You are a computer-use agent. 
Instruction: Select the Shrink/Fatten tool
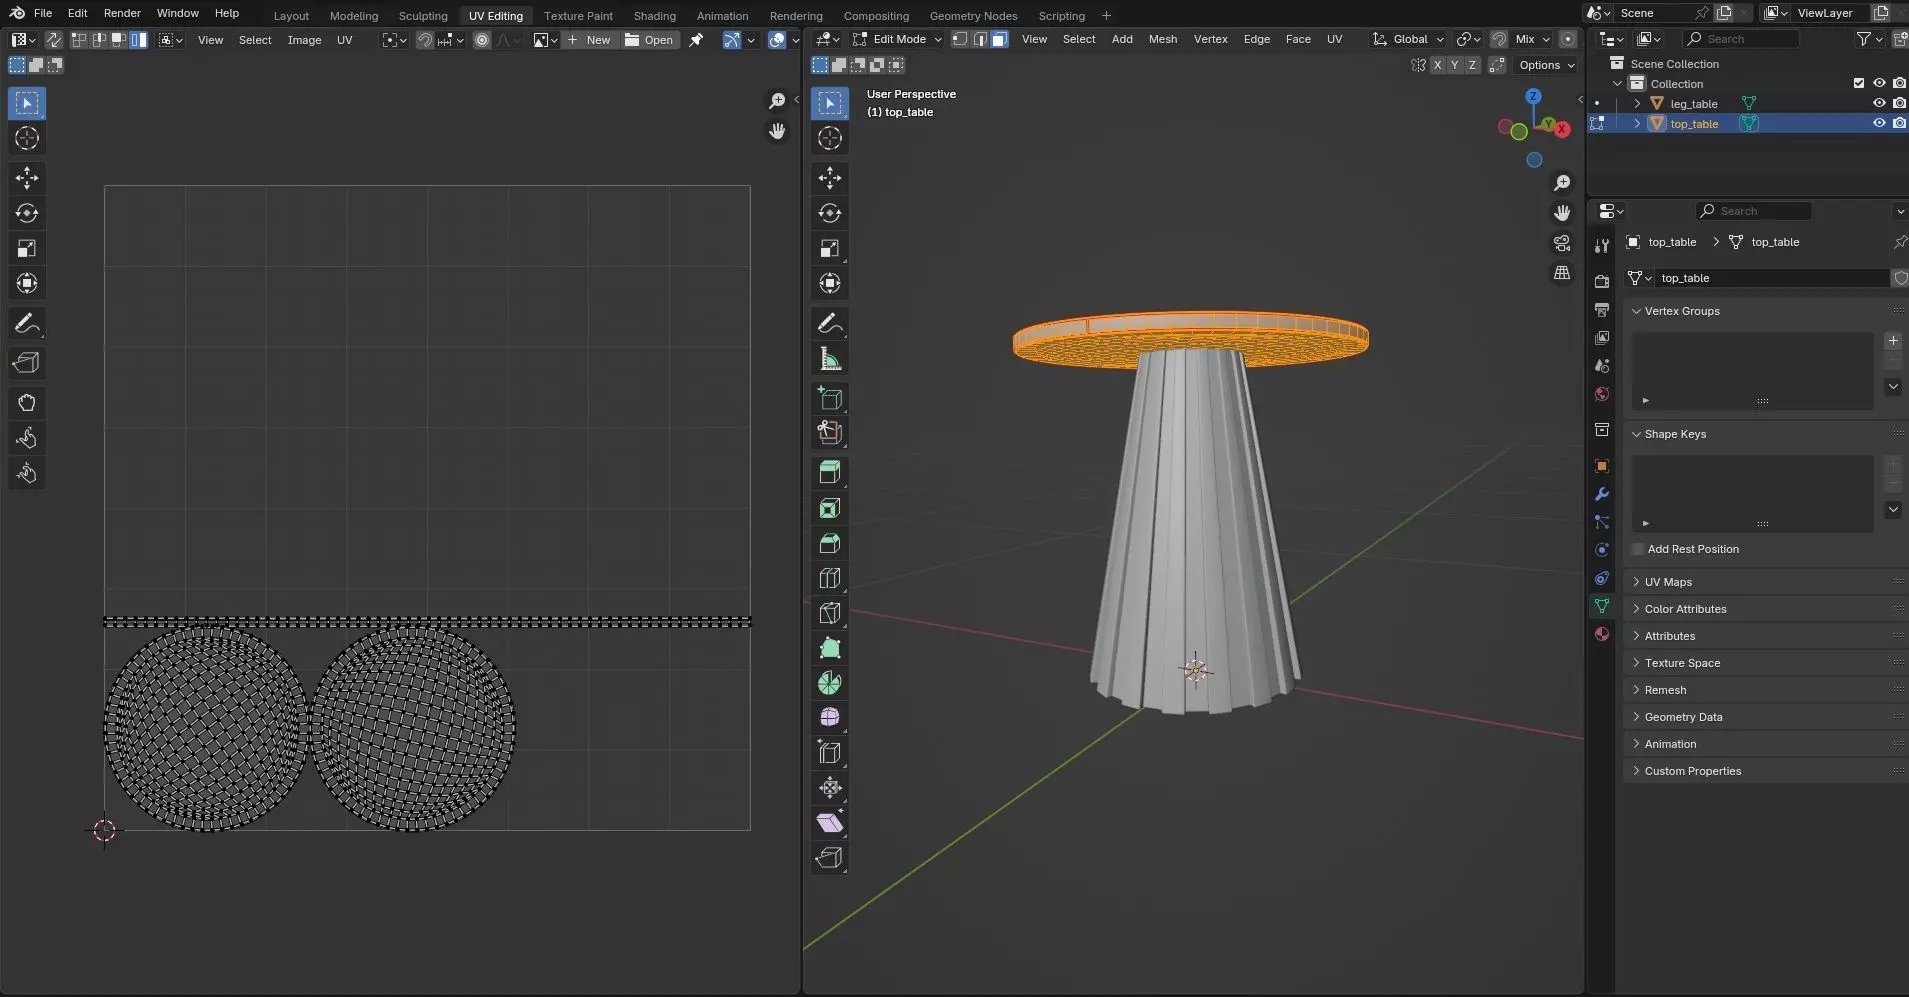[x=829, y=787]
